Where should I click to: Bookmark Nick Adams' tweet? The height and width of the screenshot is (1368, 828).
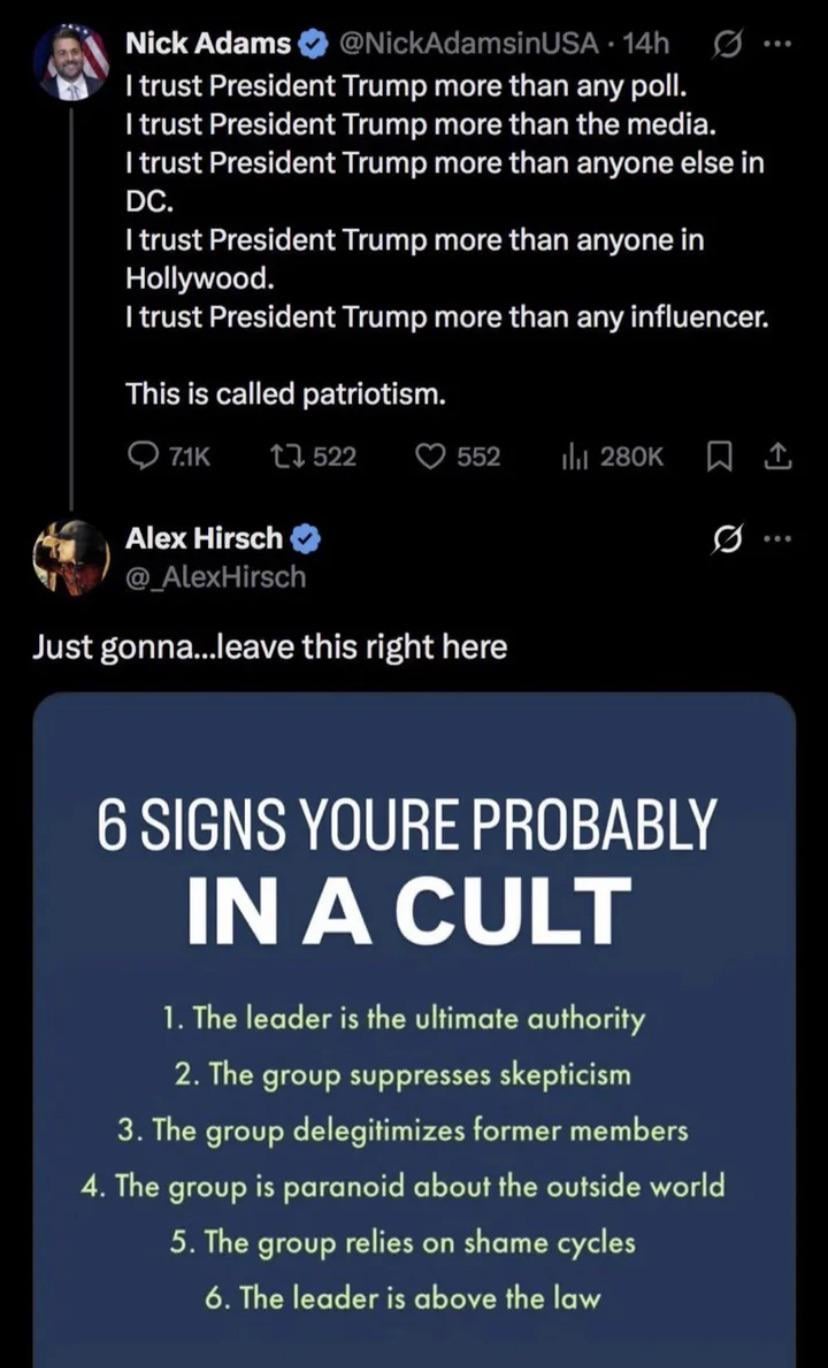718,456
